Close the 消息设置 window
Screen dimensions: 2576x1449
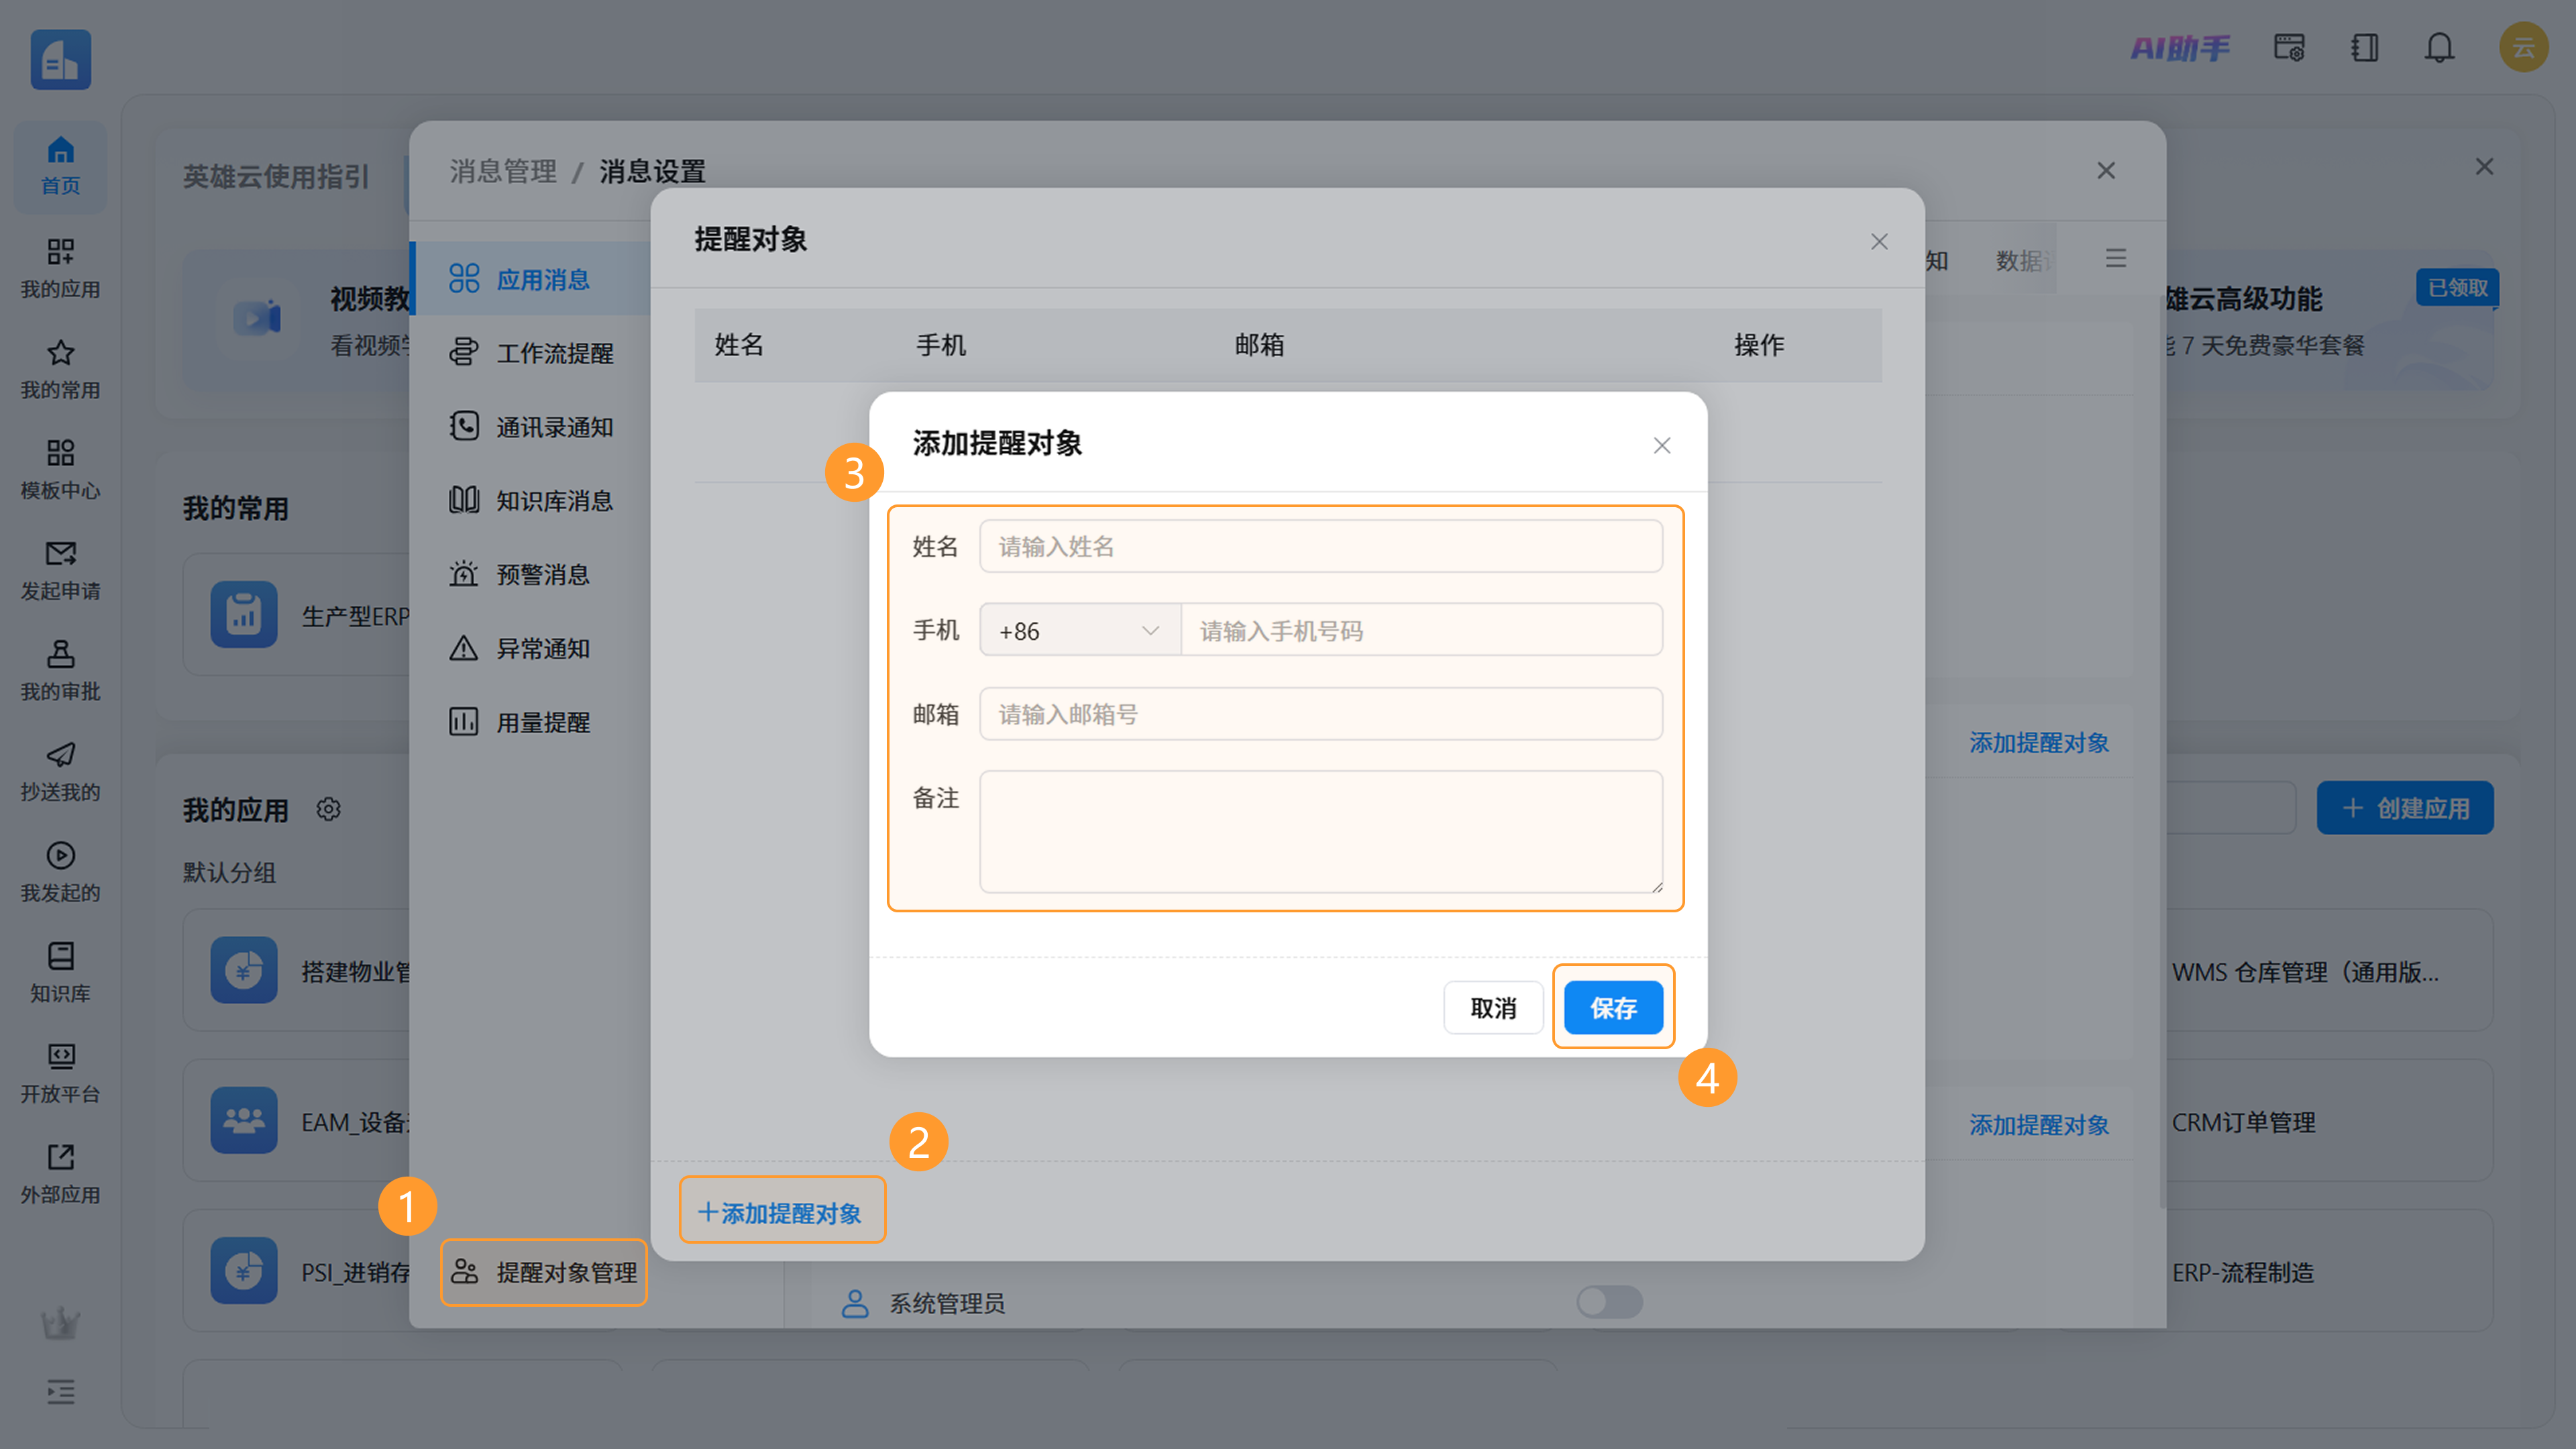[2106, 171]
